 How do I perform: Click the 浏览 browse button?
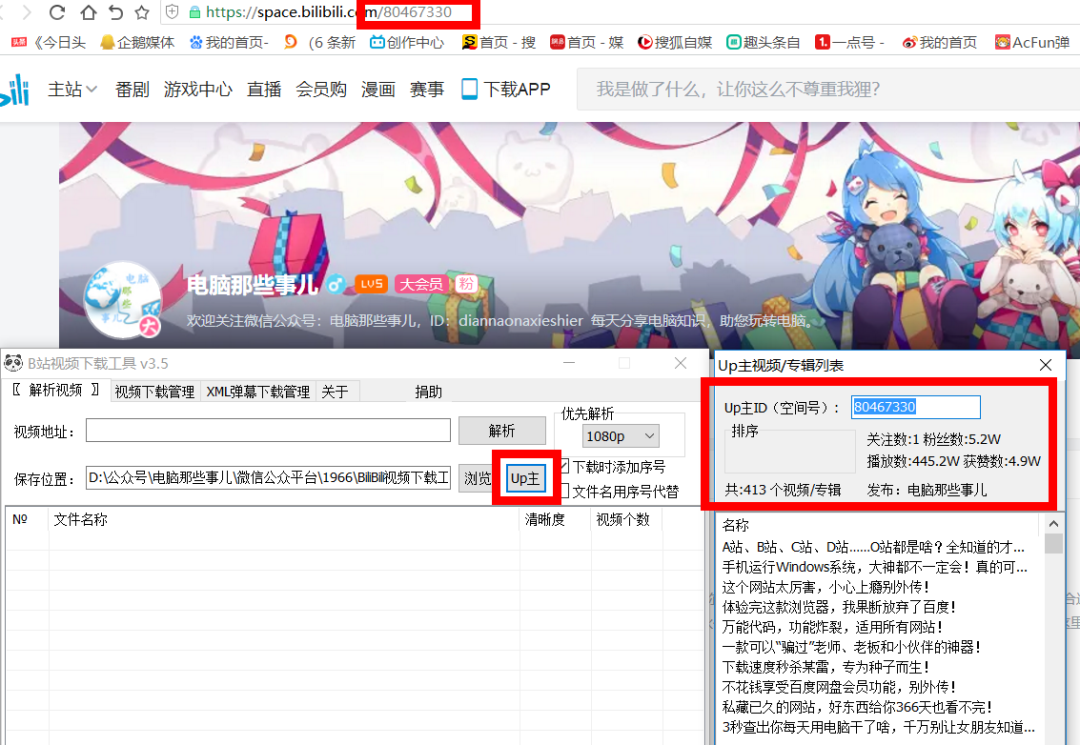tap(477, 478)
